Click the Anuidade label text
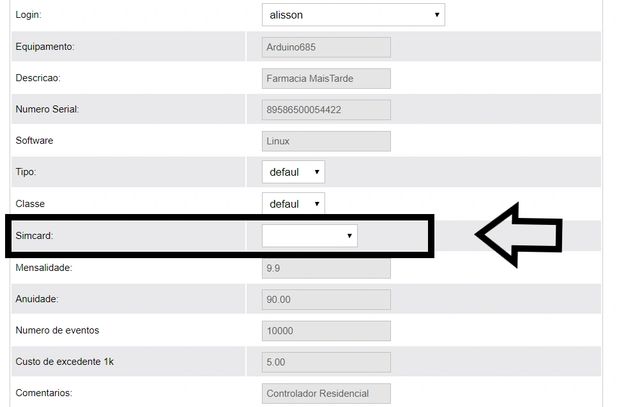The width and height of the screenshot is (619, 407). 38,299
